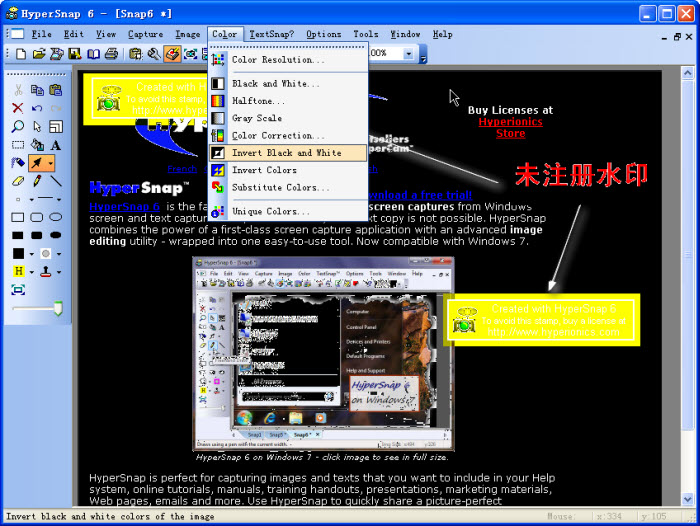Image resolution: width=700 pixels, height=526 pixels.
Task: Select the hollow Rectangle shape tool
Action: pyautogui.click(x=18, y=217)
